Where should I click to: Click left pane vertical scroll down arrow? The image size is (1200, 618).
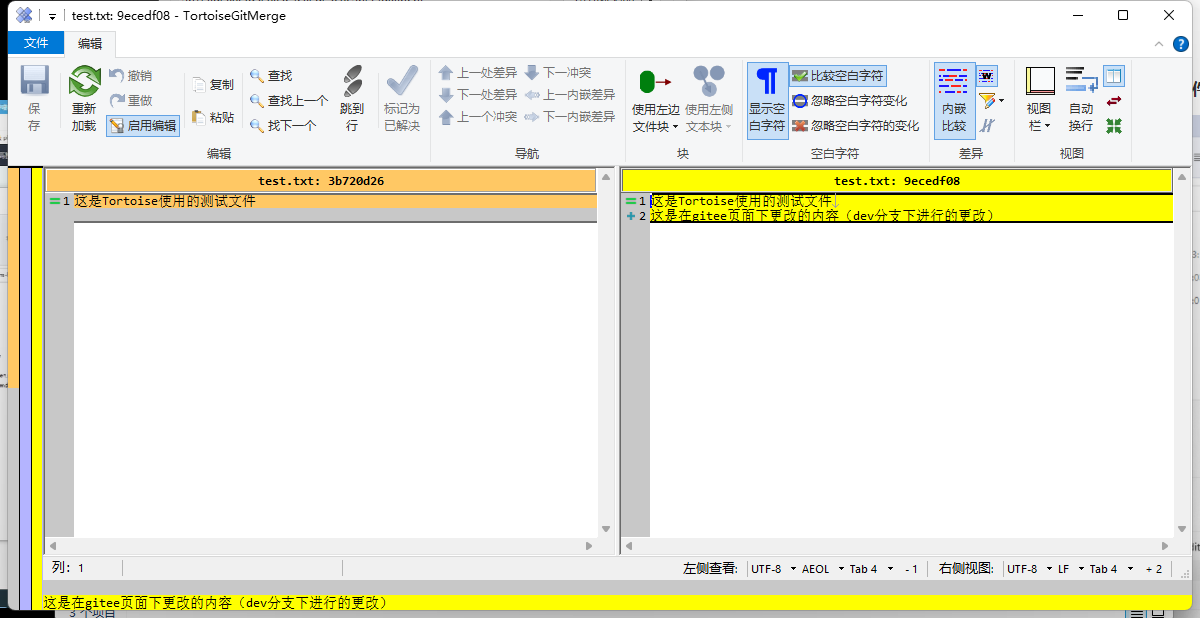click(x=605, y=529)
